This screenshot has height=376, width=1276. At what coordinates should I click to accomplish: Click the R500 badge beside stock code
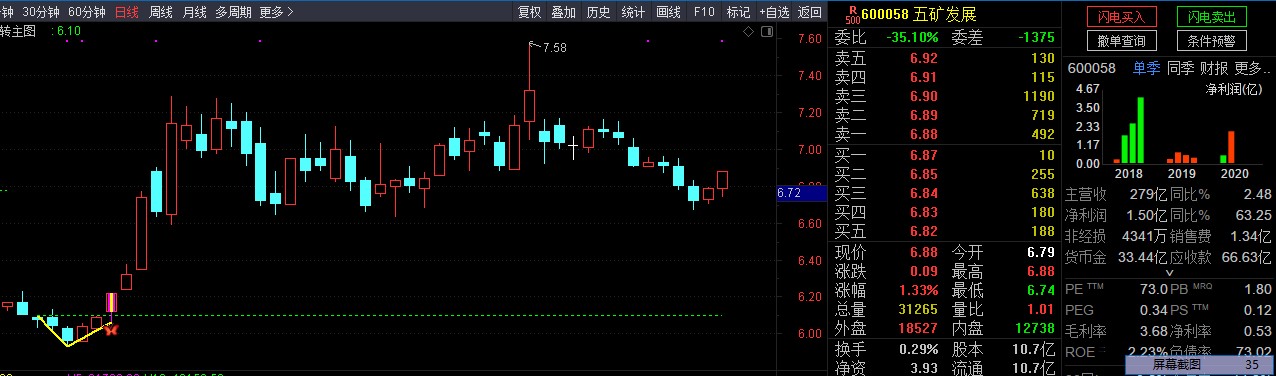(851, 14)
